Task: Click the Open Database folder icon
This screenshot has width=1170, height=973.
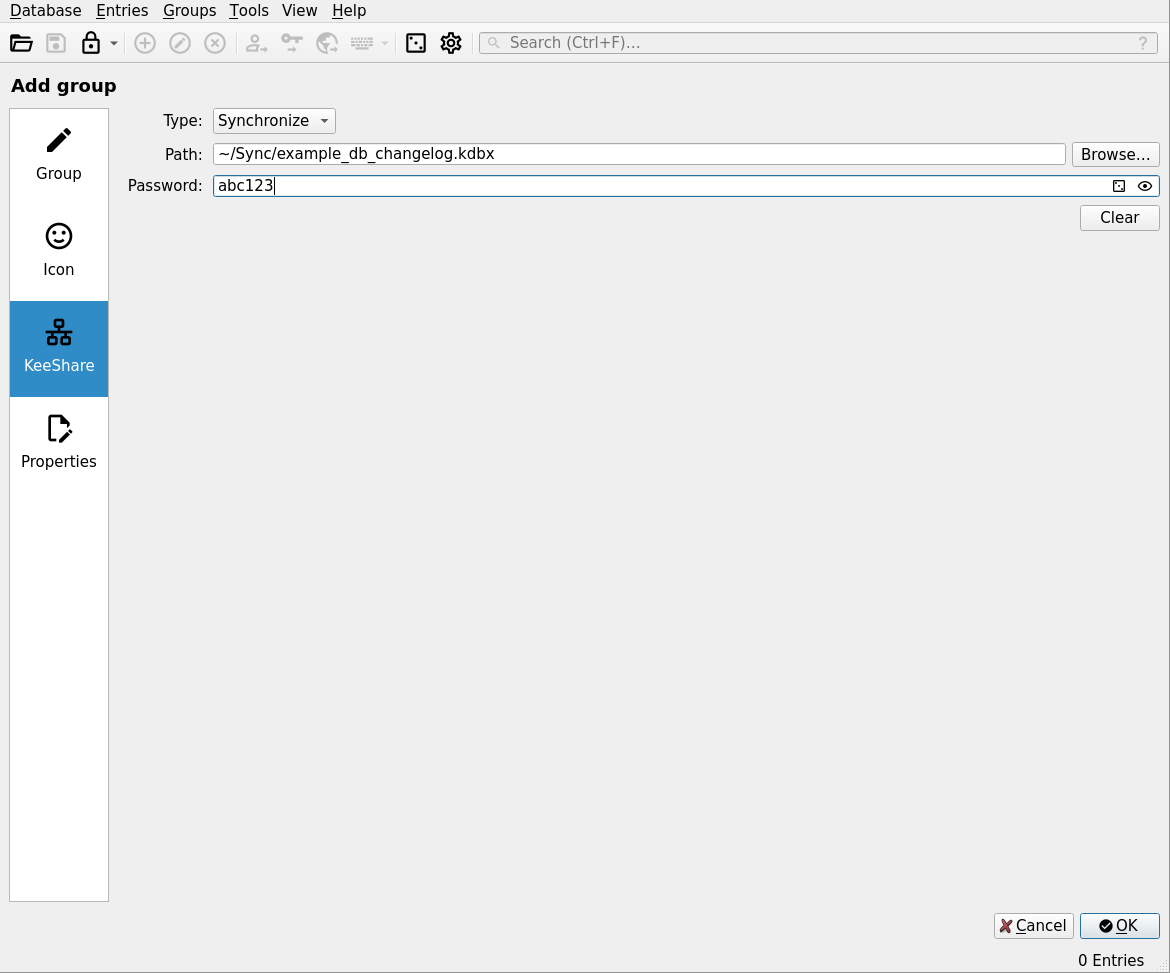Action: (21, 43)
